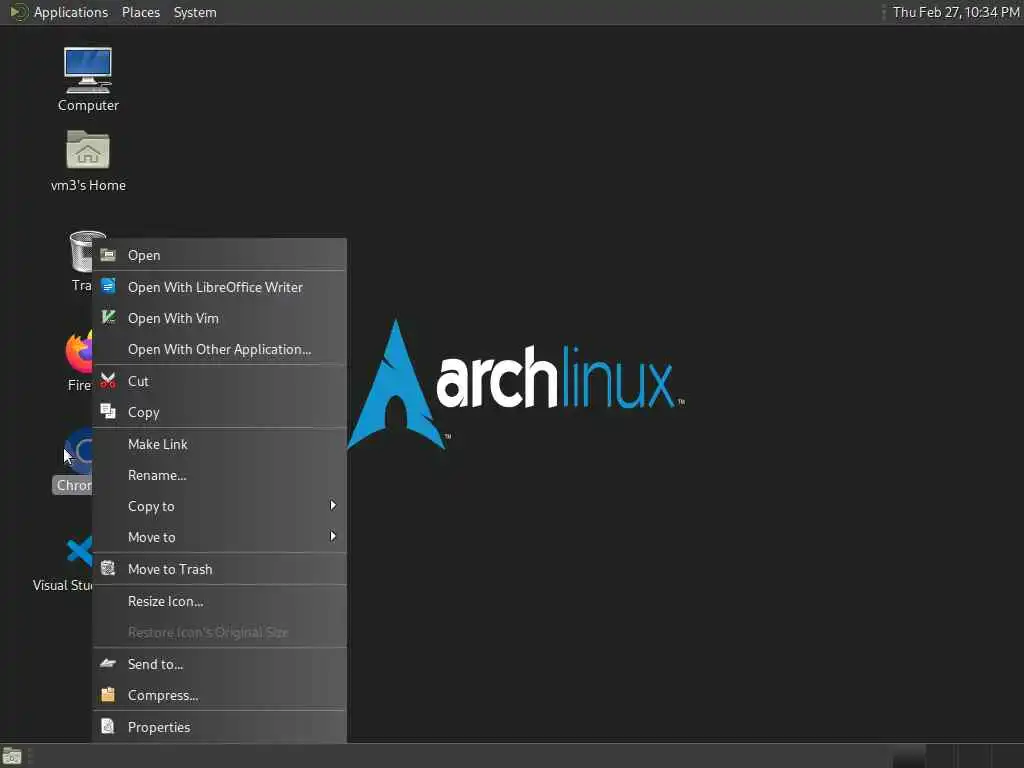Choose Open With Other Application...
Viewport: 1024px width, 768px height.
pyautogui.click(x=219, y=349)
